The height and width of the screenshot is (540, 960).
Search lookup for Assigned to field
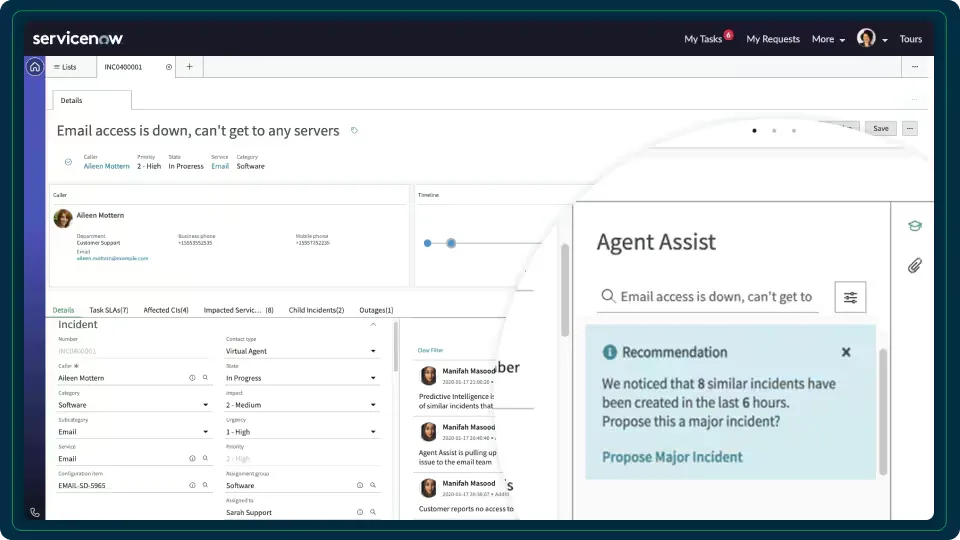point(373,512)
